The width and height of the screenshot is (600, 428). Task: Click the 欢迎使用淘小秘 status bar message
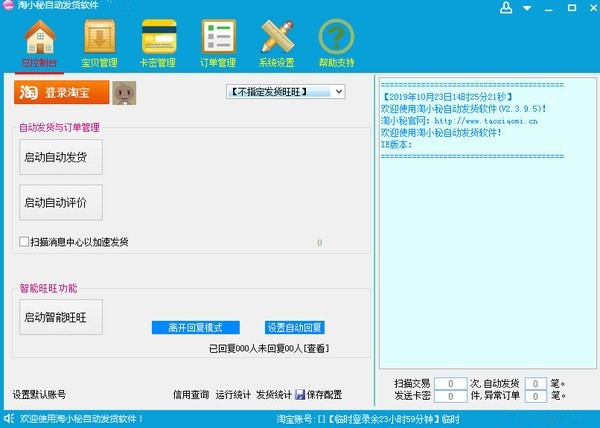[x=82, y=419]
